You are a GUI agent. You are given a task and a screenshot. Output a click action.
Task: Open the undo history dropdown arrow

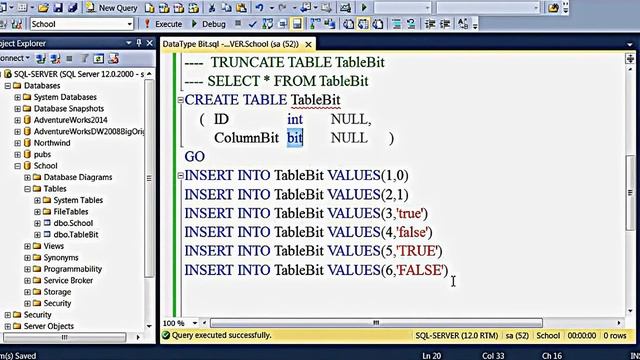271,8
